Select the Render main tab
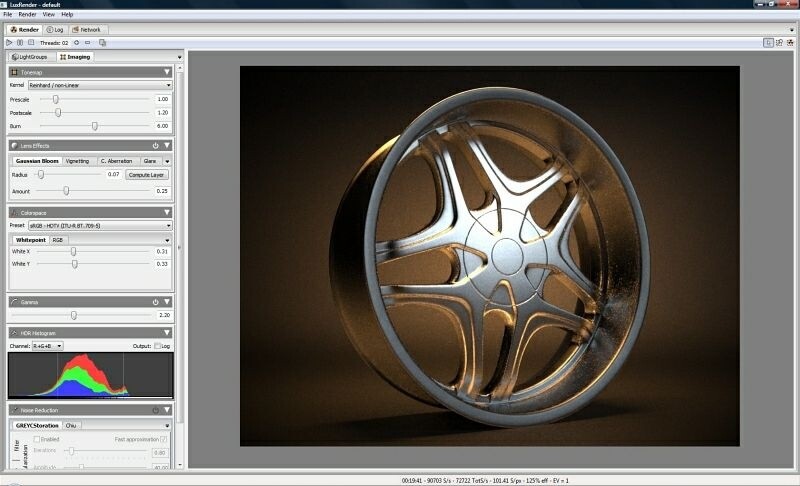 tap(24, 30)
